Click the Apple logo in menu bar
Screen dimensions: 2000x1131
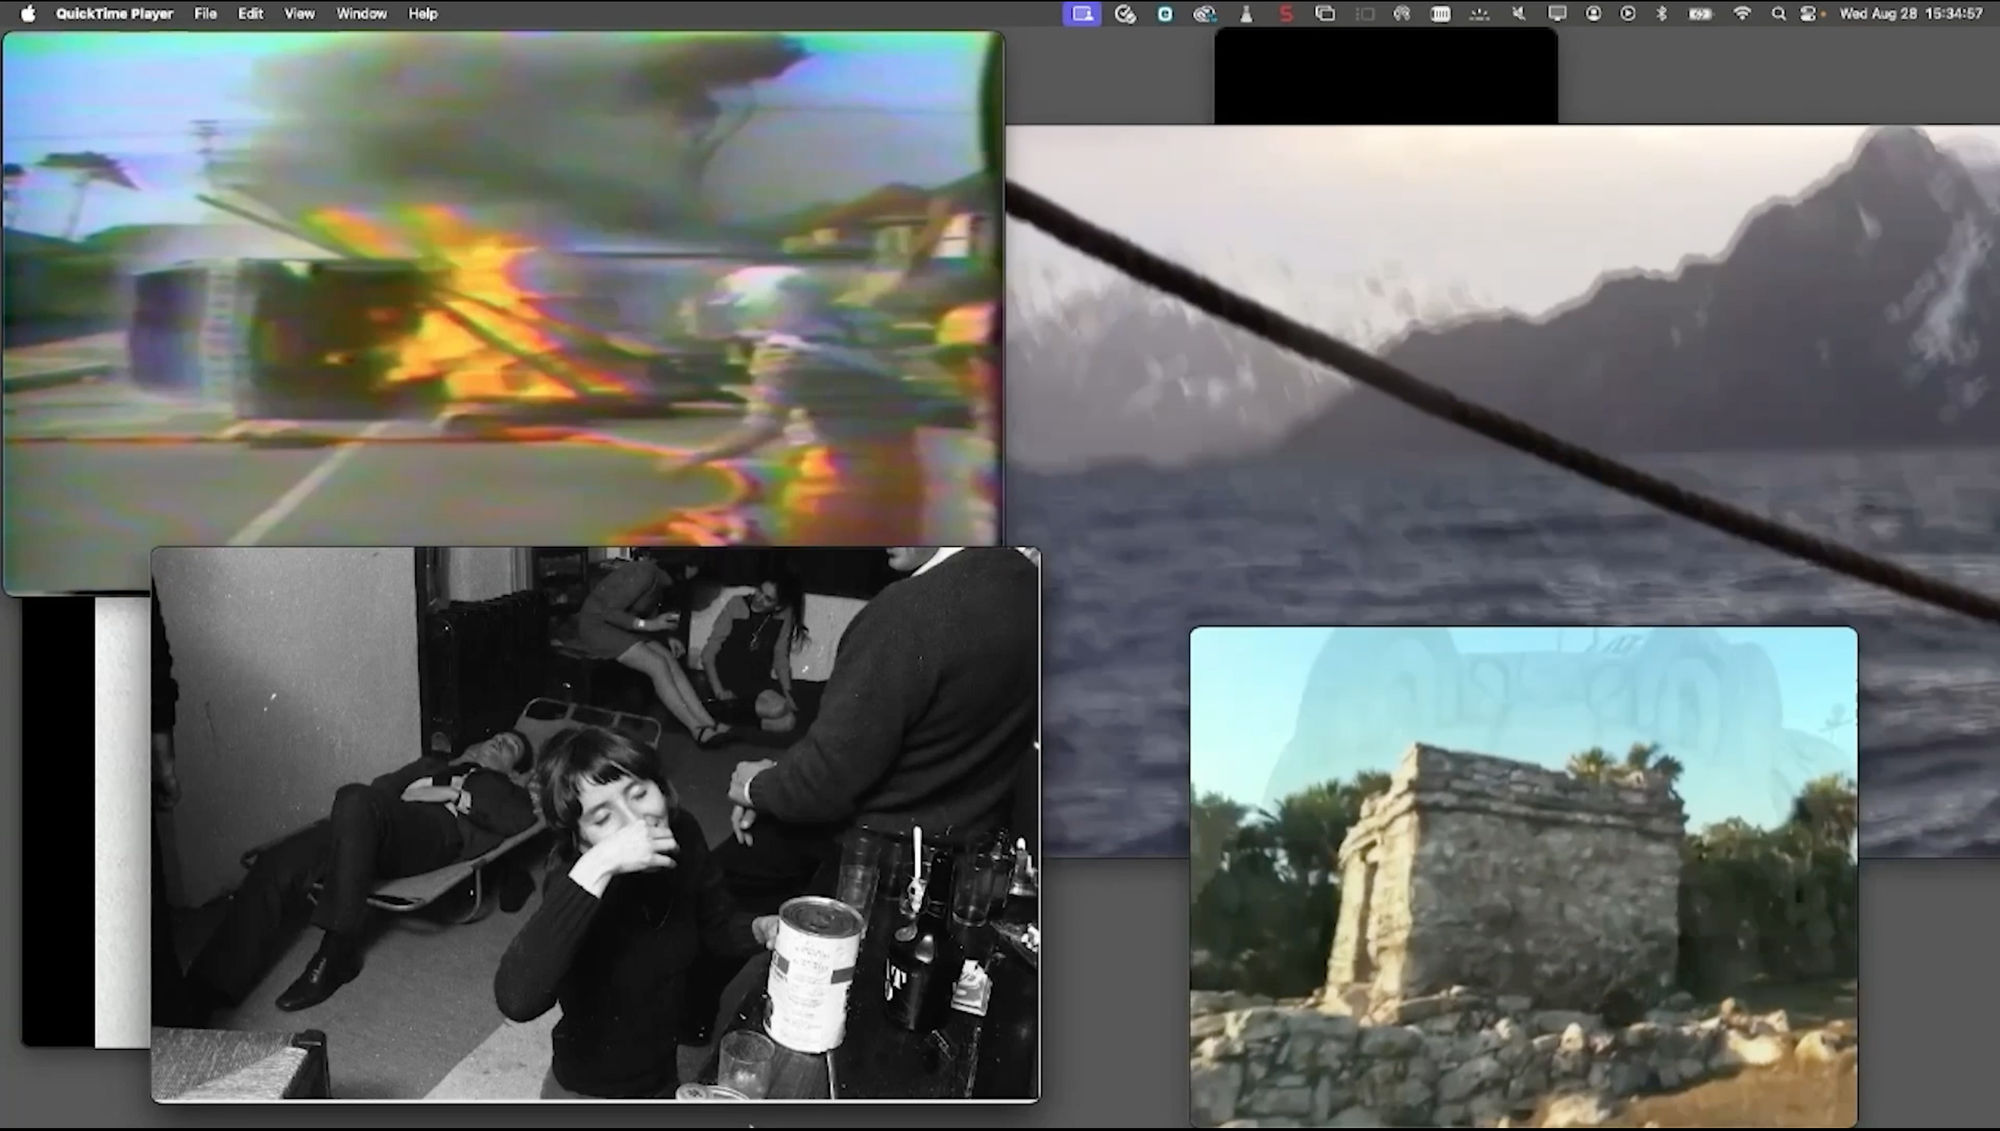click(28, 13)
